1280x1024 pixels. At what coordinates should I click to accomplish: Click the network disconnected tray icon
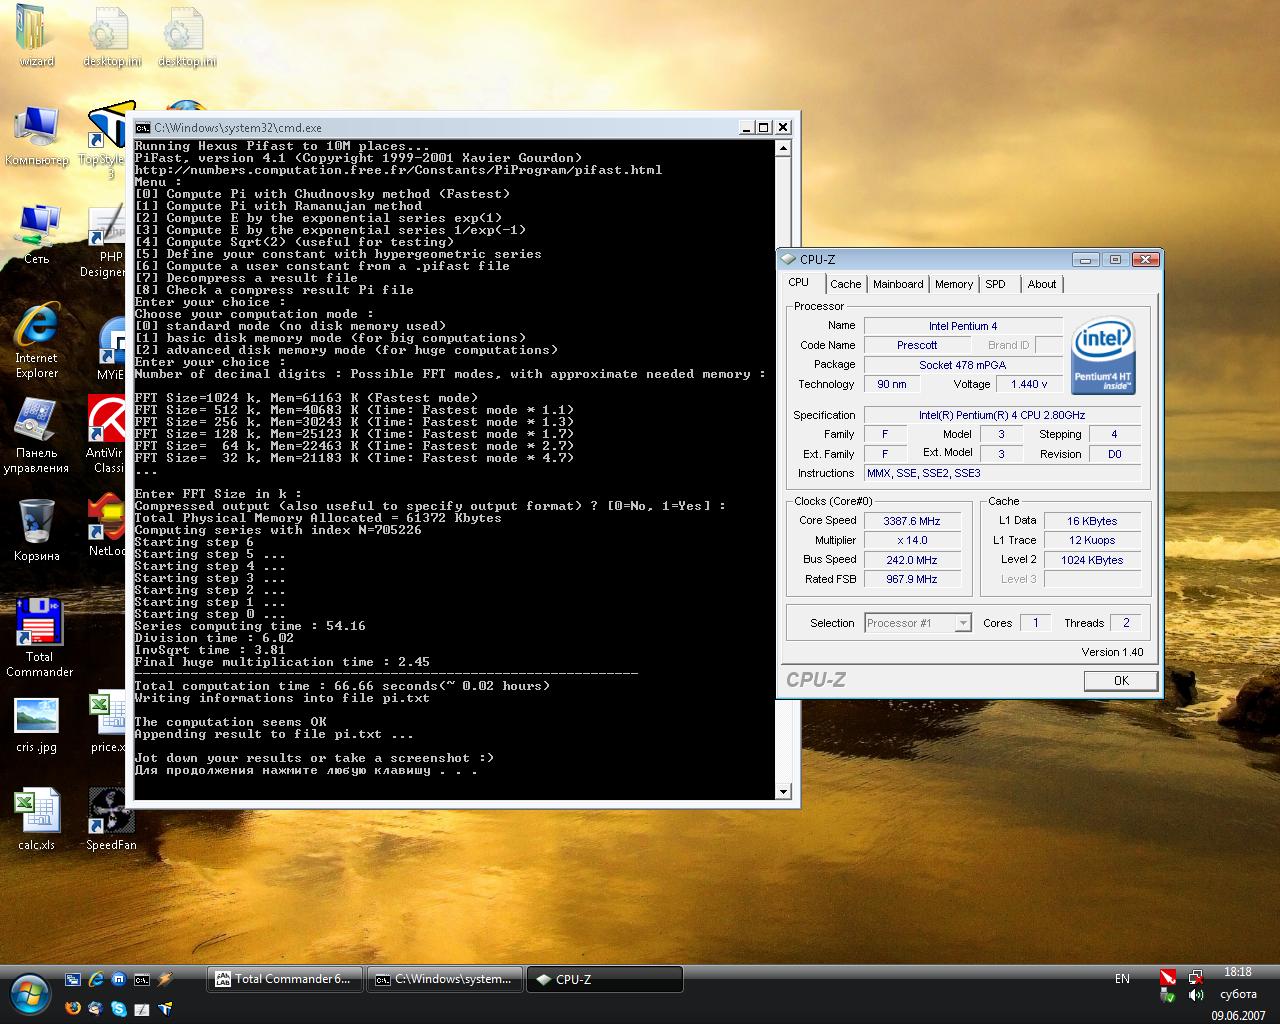[1195, 977]
